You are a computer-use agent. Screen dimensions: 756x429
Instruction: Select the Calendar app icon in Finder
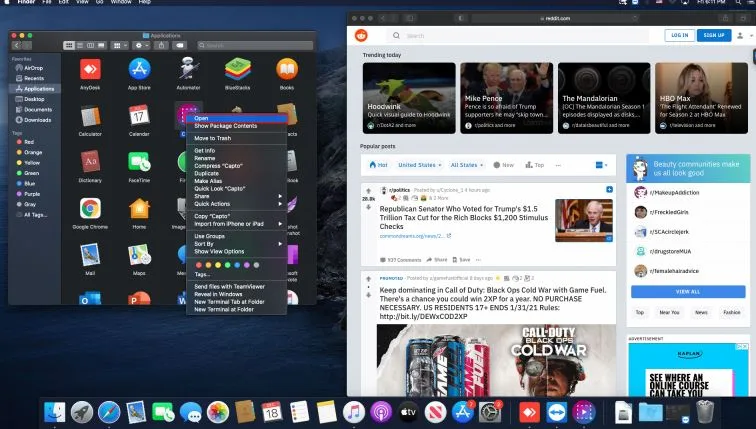click(139, 116)
